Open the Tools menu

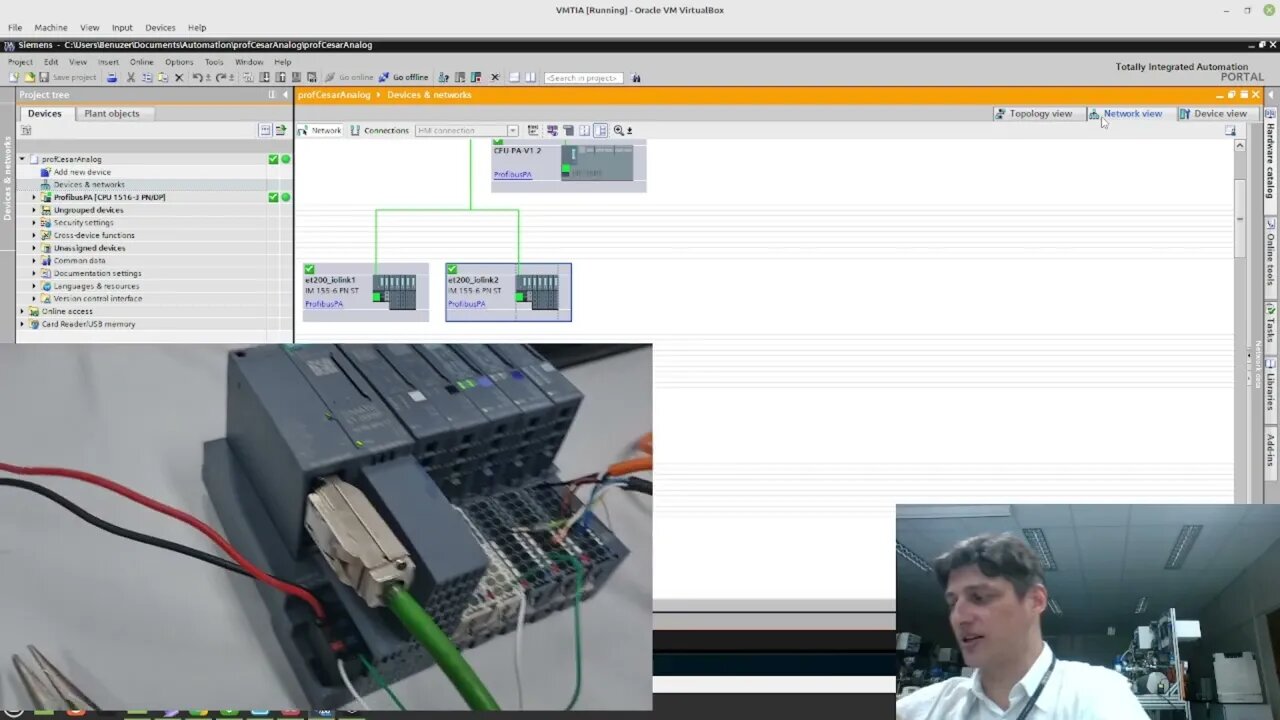pos(214,62)
